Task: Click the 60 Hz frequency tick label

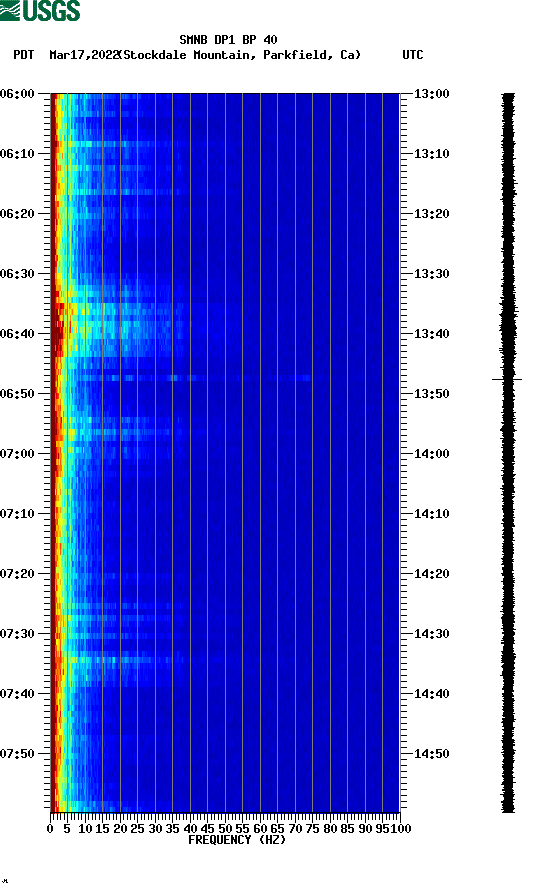Action: 260,829
